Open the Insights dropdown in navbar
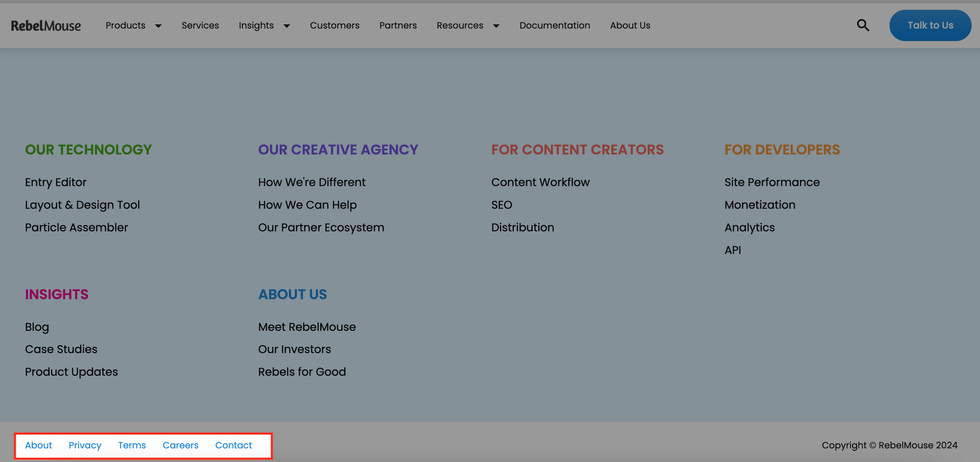980x462 pixels. pos(264,25)
